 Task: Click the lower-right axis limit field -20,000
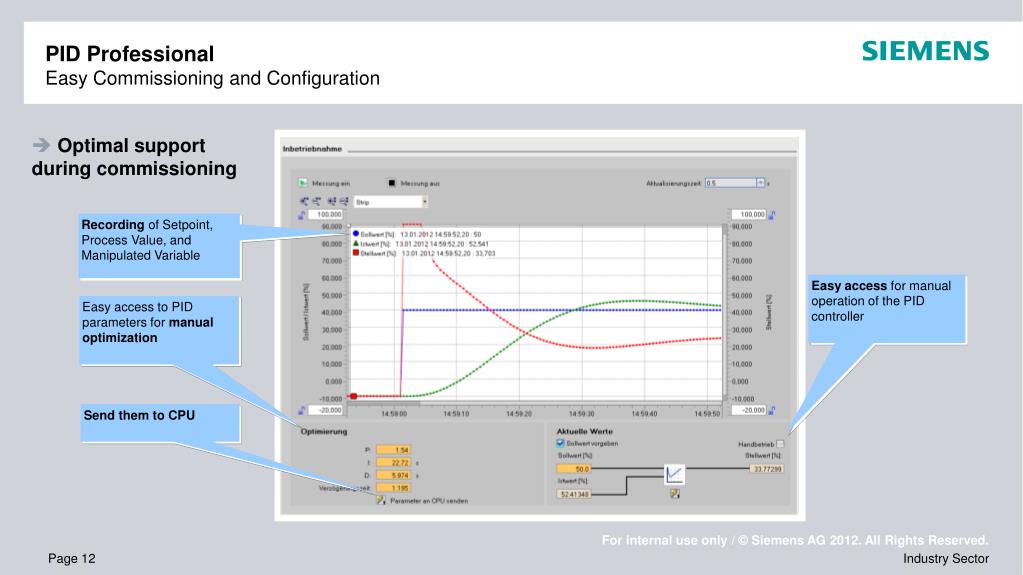point(748,410)
